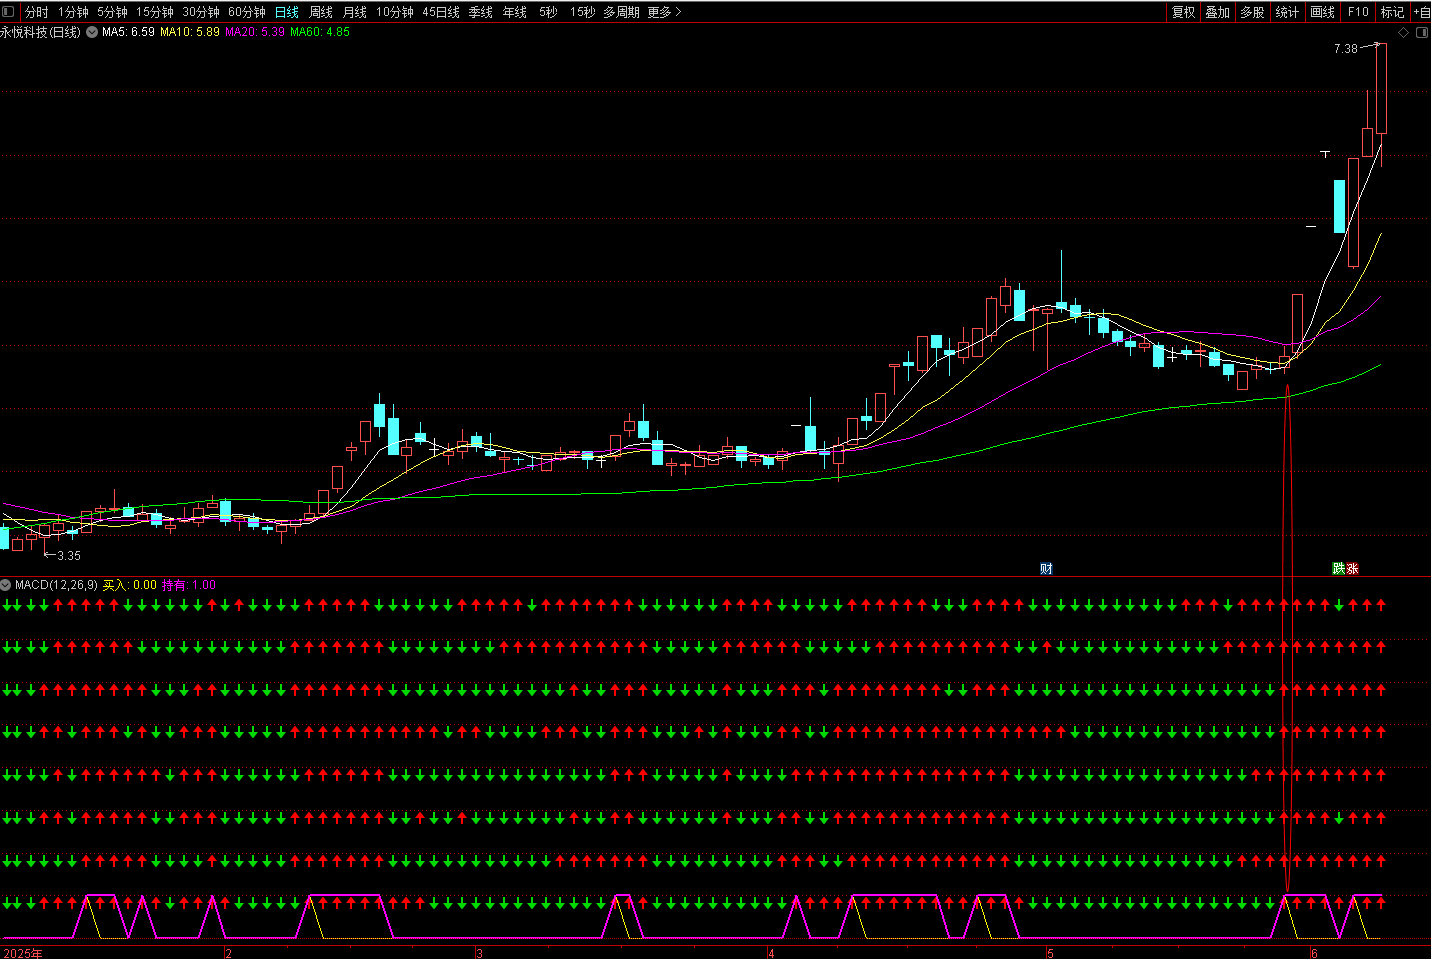Image resolution: width=1431 pixels, height=959 pixels.
Task: Click the MA5: 6.59 label
Action: pos(128,32)
